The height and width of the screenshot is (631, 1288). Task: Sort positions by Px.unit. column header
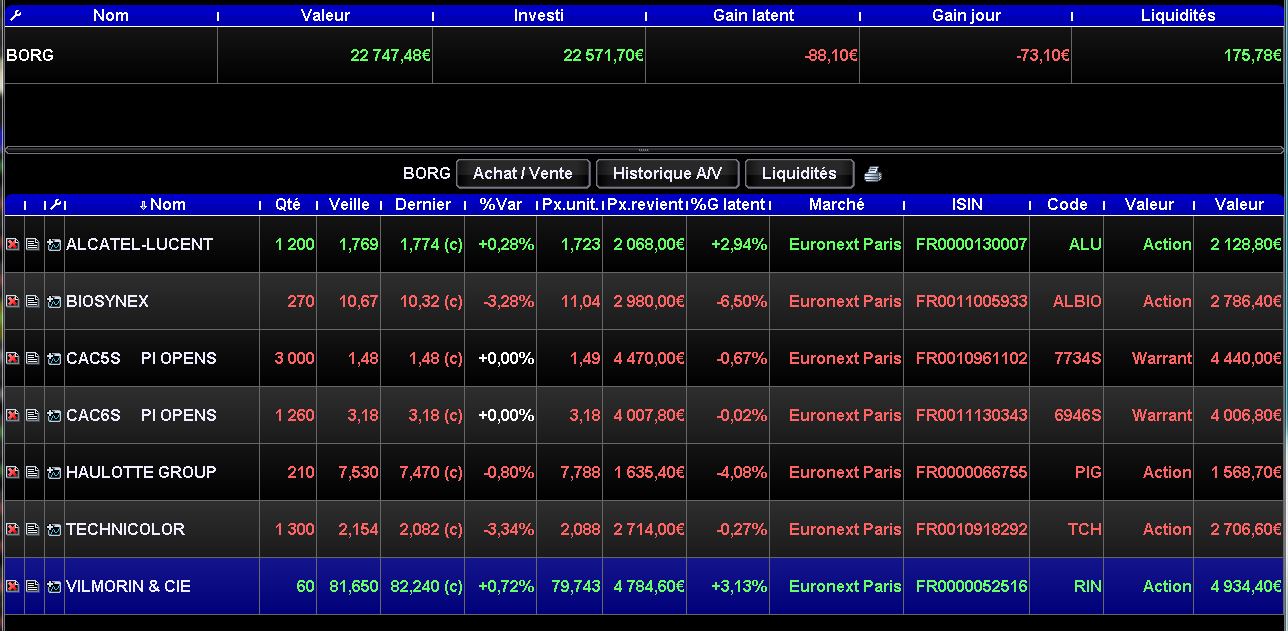570,204
